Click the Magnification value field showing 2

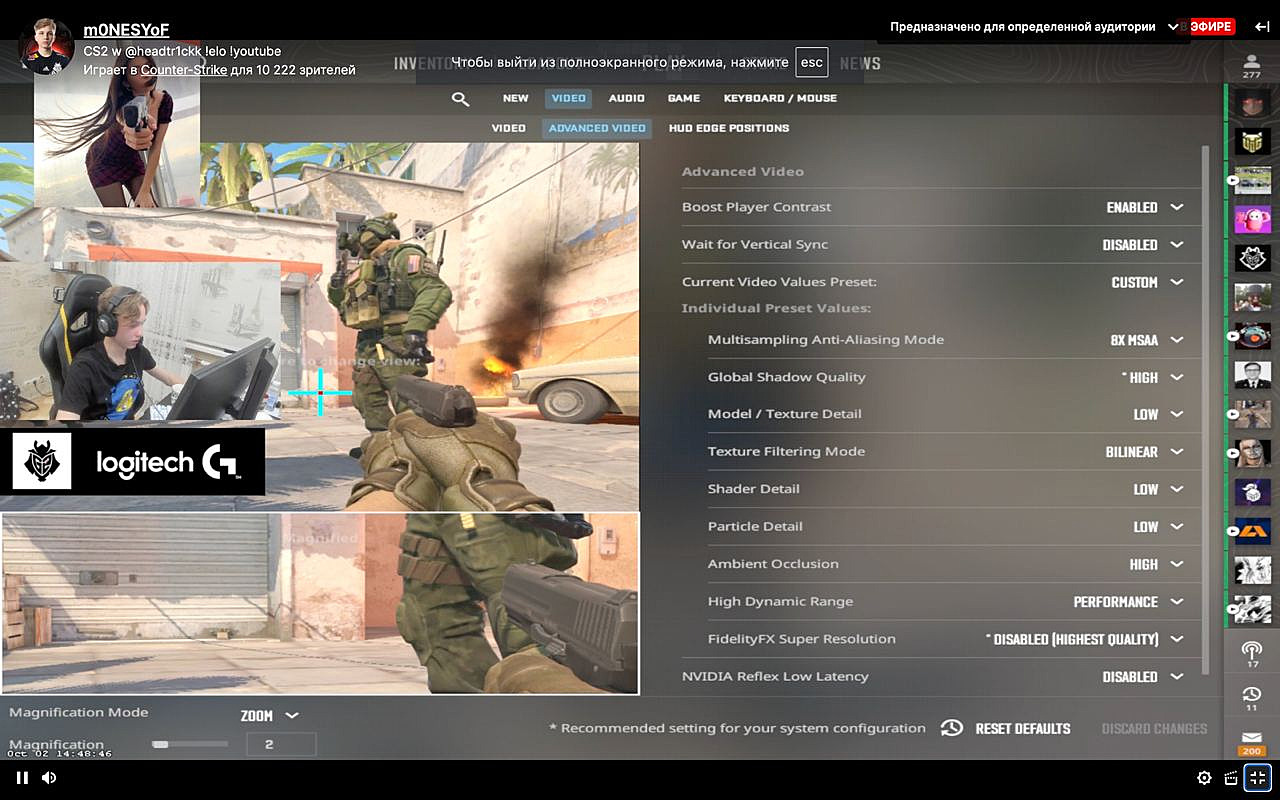point(281,744)
